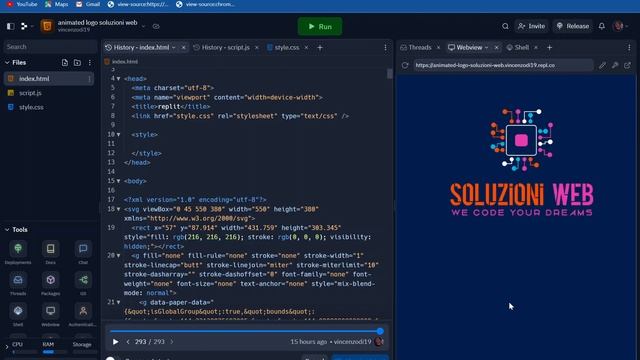The height and width of the screenshot is (360, 640).
Task: Click the editor vertical scrollbar
Action: click(389, 74)
